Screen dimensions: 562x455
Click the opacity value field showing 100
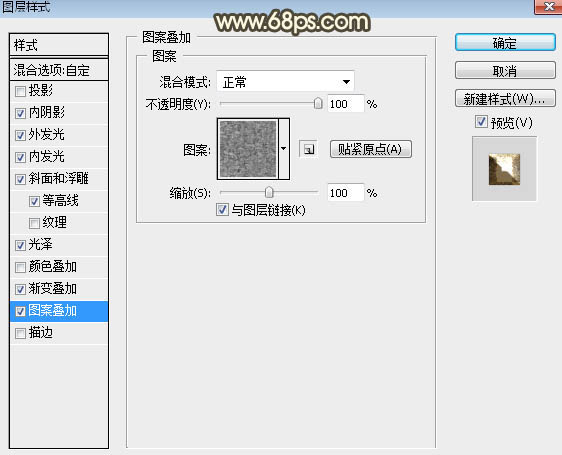(346, 104)
